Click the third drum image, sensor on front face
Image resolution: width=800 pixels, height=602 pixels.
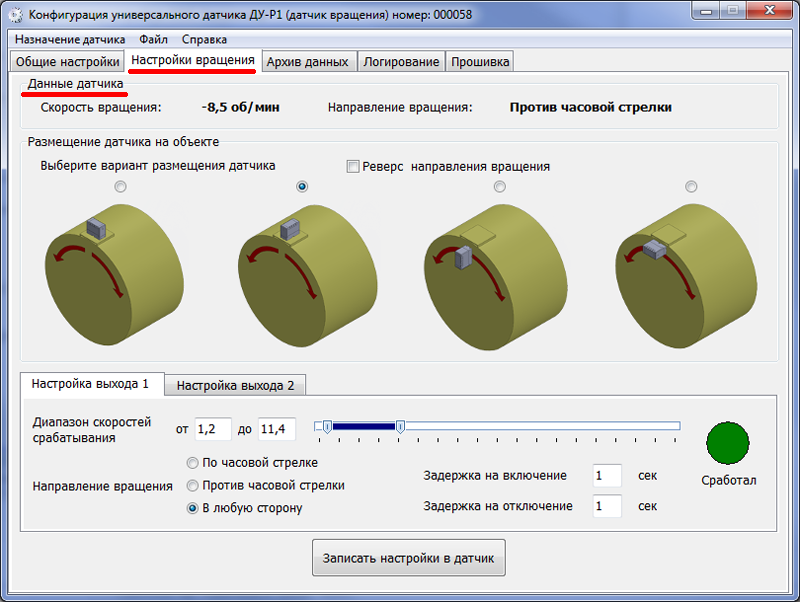[495, 277]
